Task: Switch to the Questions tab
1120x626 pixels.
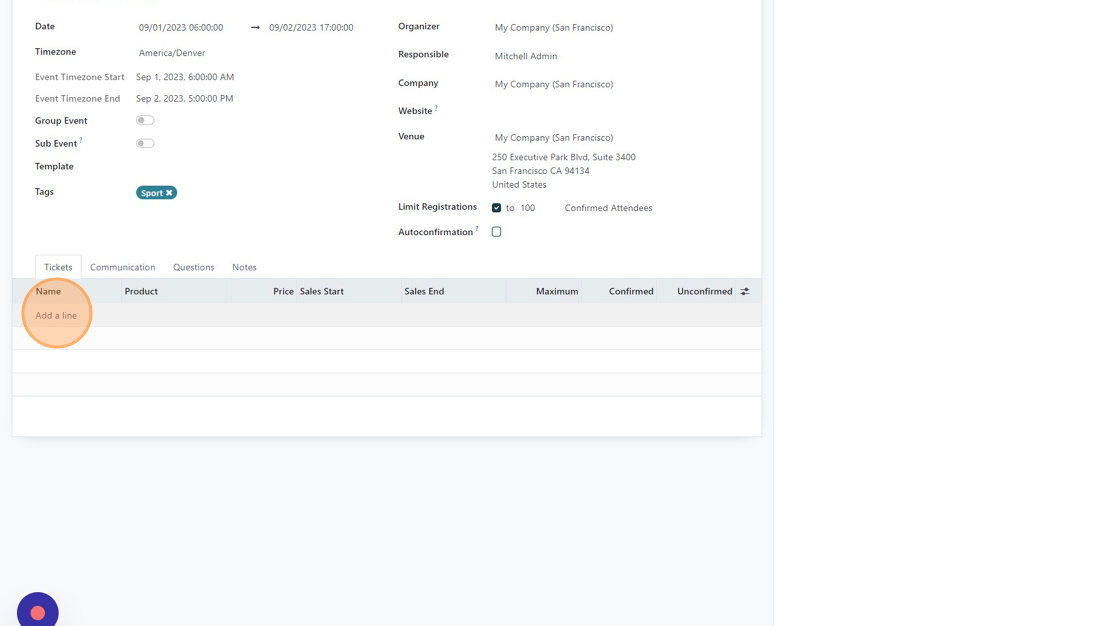Action: pyautogui.click(x=194, y=267)
